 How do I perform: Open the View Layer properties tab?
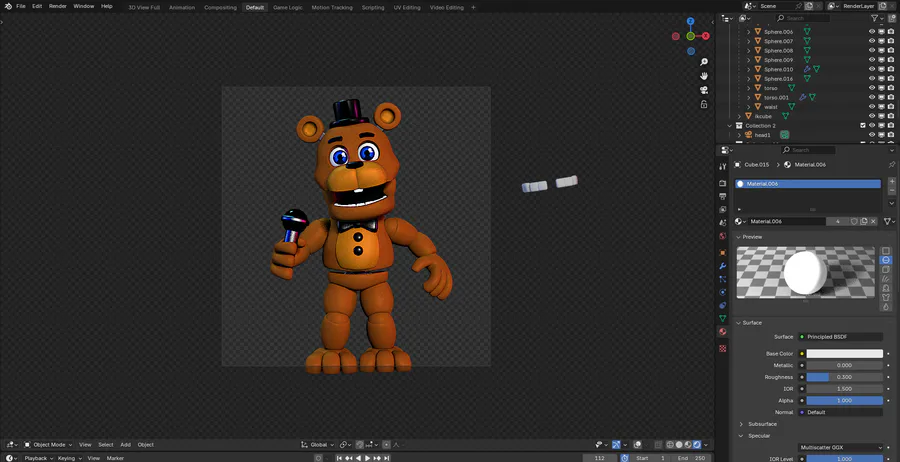(723, 209)
